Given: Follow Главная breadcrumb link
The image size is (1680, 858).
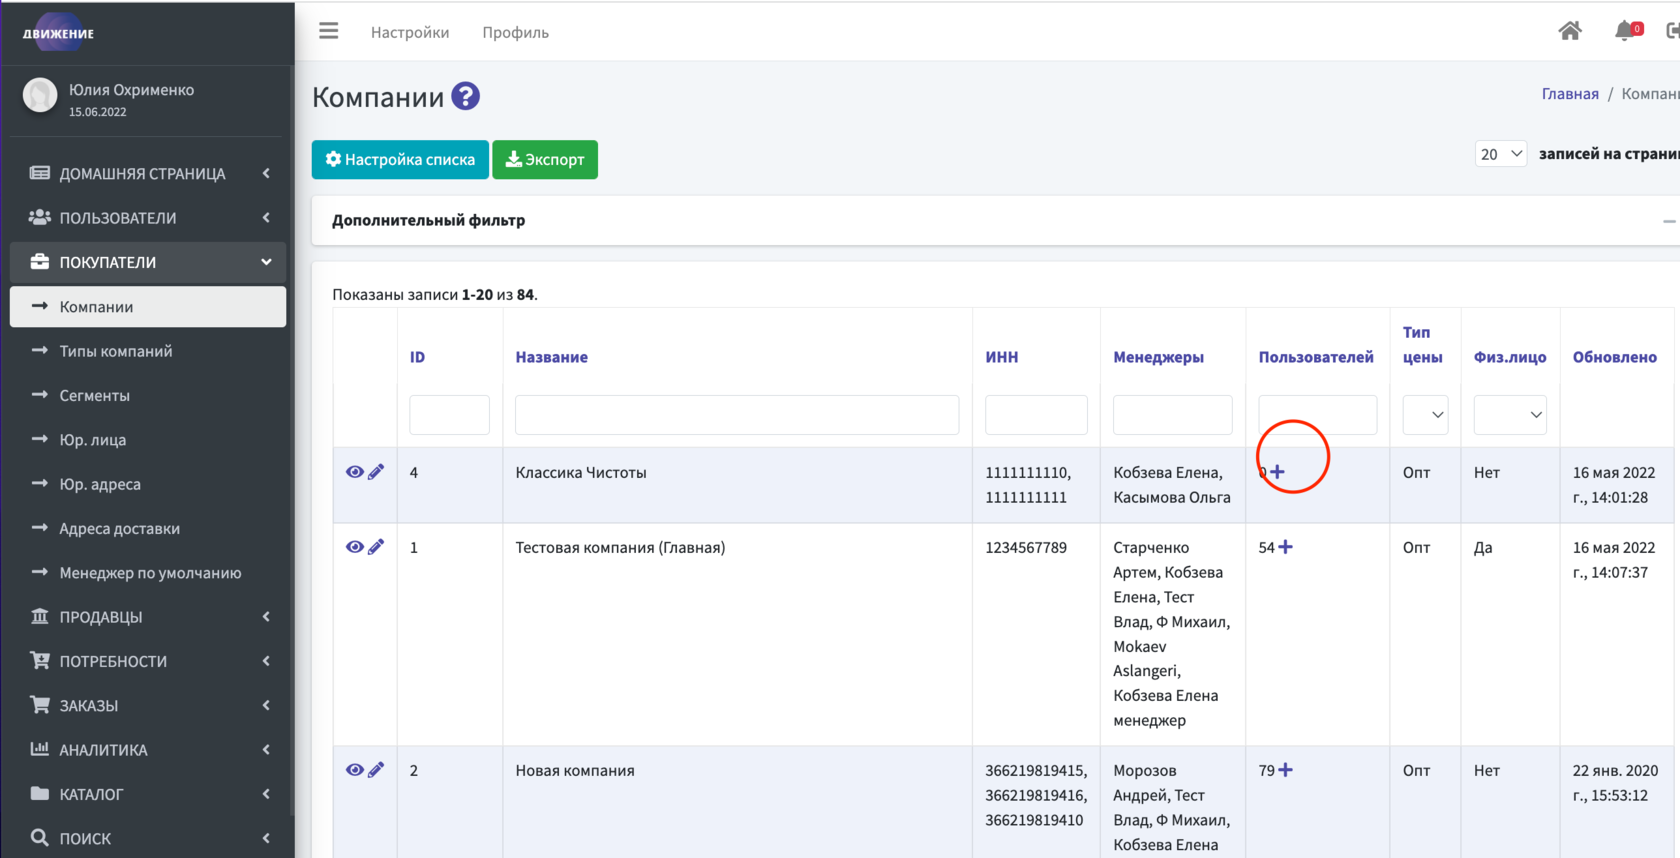Looking at the screenshot, I should [x=1570, y=94].
